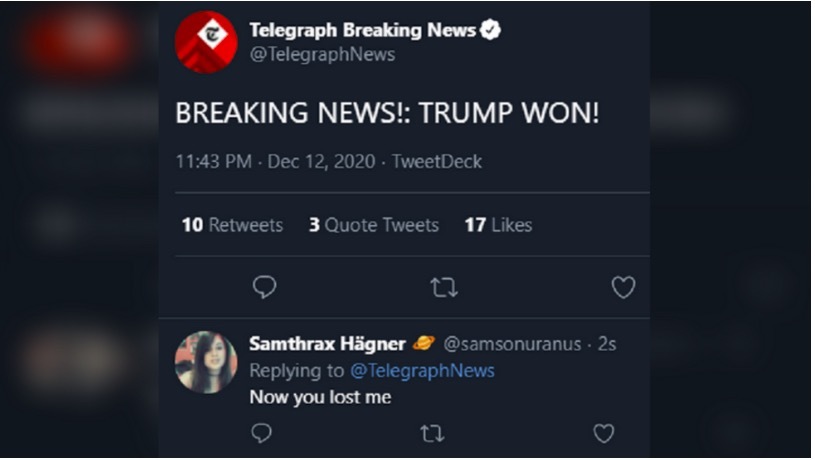Viewport: 815px width, 460px height.
Task: Click the TweetDeck source label
Action: pyautogui.click(x=437, y=162)
